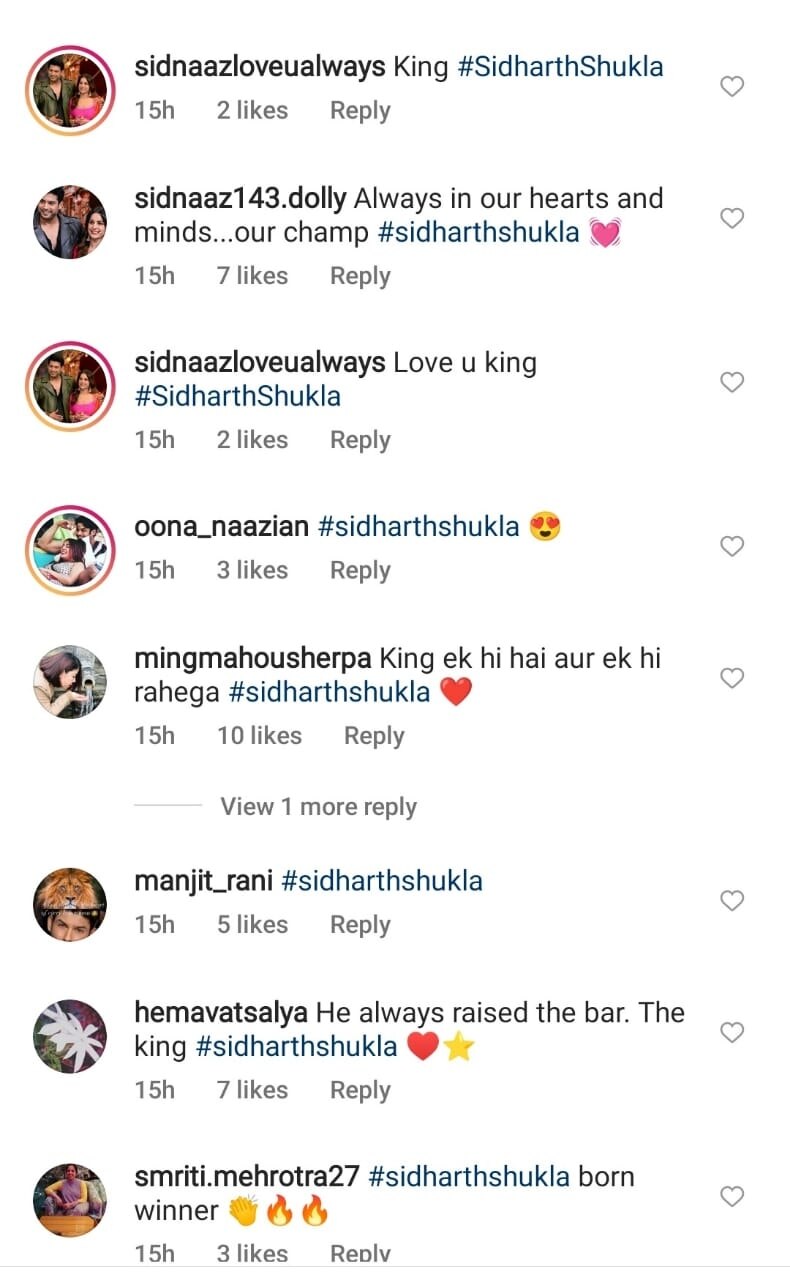The width and height of the screenshot is (790, 1280).
Task: Like sidnaaz143.dolly's comment with heart icon
Action: pyautogui.click(x=732, y=218)
